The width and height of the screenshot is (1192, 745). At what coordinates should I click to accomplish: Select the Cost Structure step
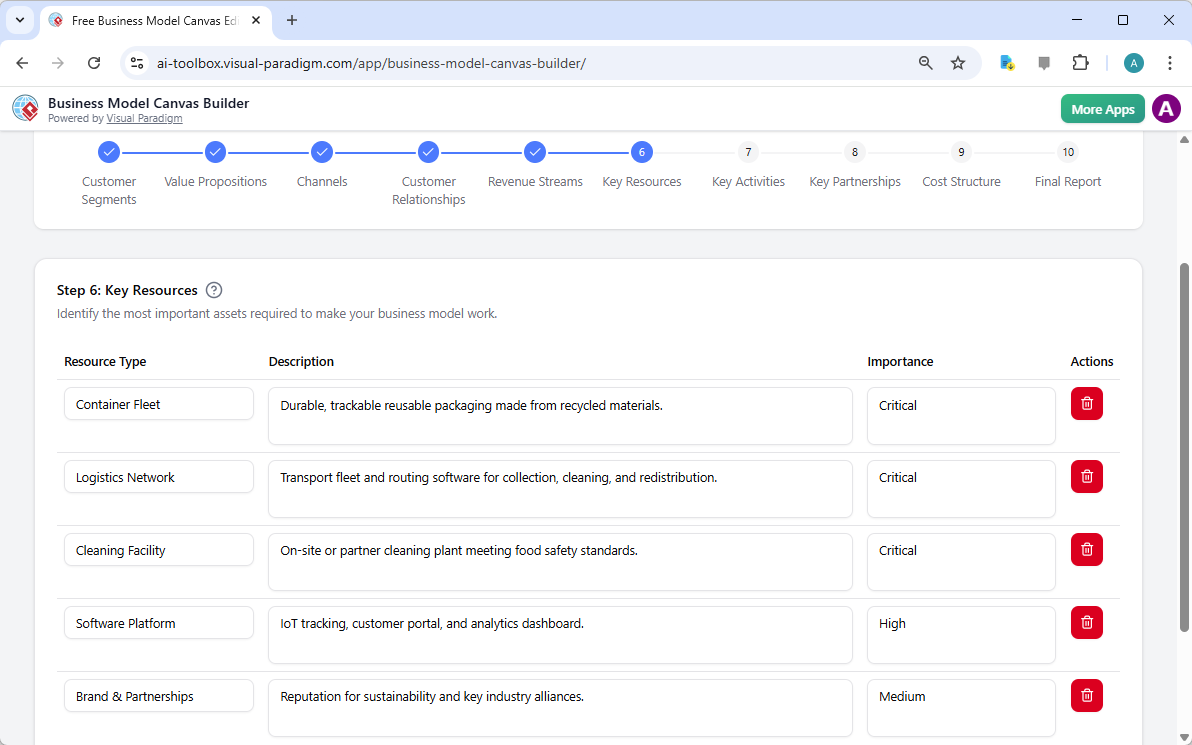coord(961,152)
